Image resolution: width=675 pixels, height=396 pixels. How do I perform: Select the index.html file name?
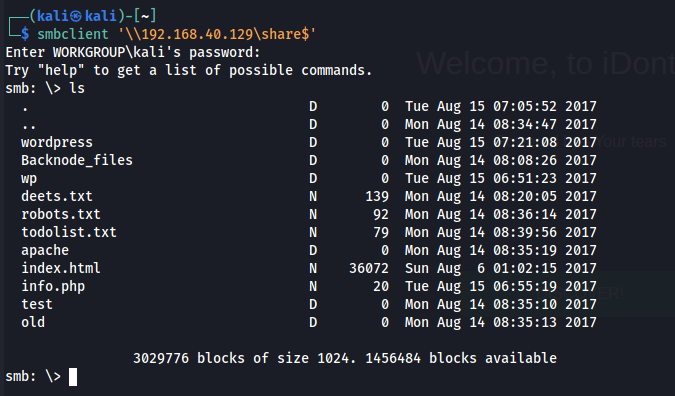61,268
